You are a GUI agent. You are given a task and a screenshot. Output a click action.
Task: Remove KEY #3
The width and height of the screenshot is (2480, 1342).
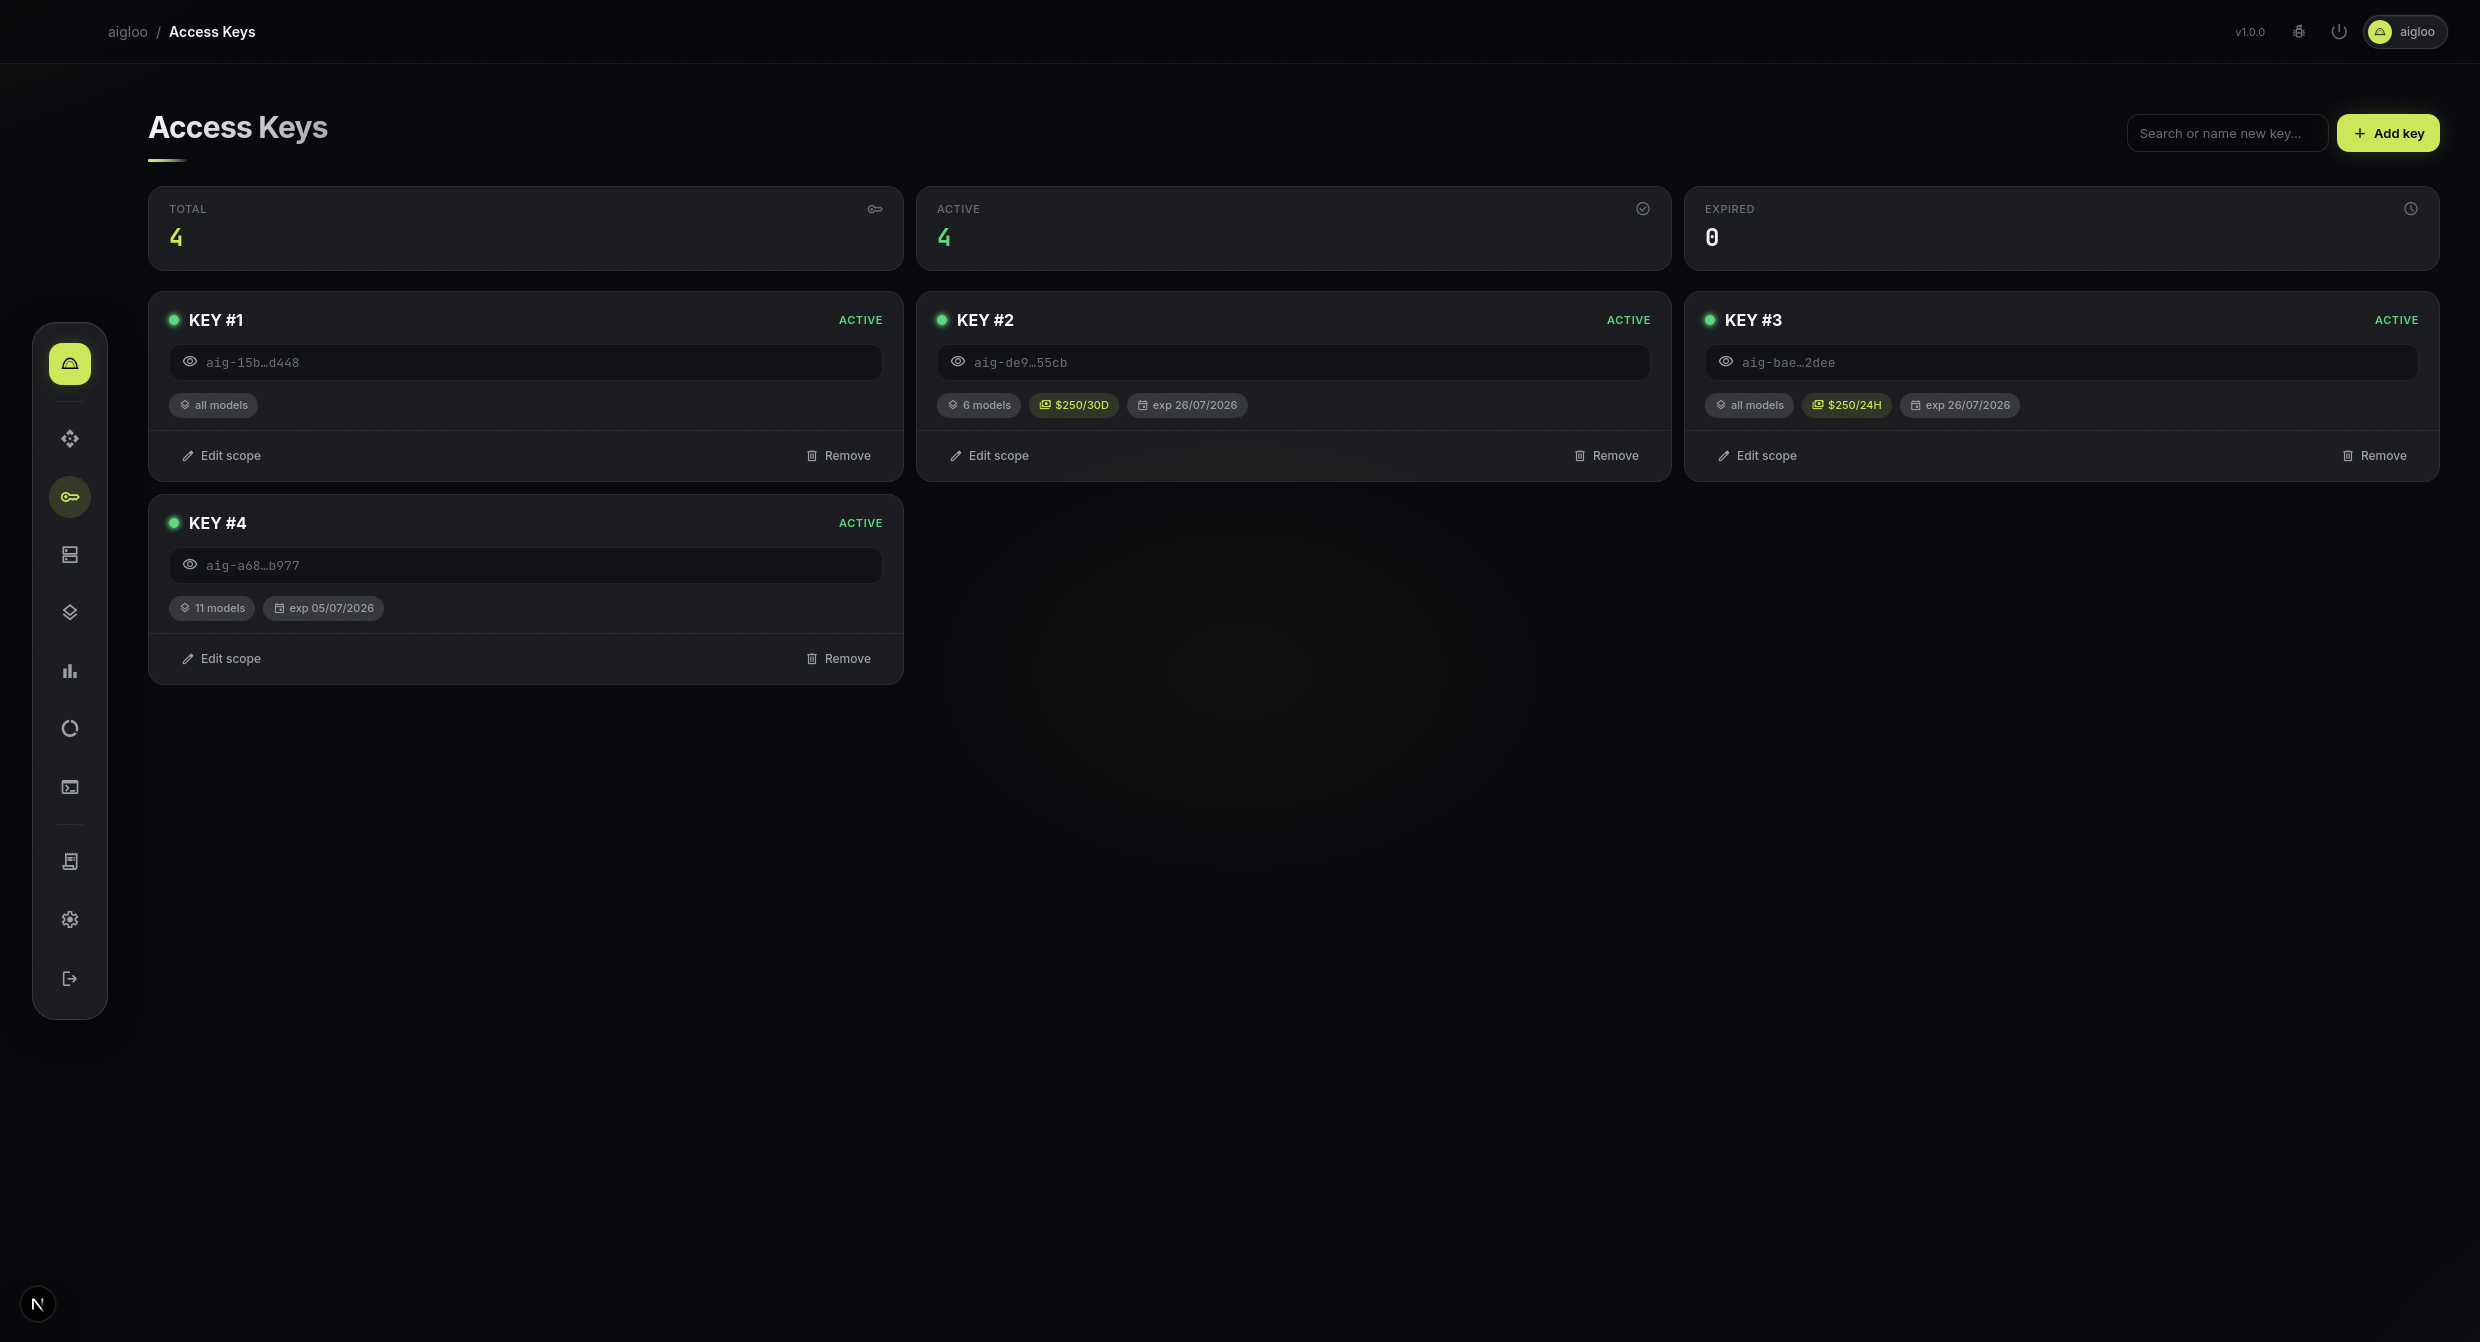(2374, 456)
